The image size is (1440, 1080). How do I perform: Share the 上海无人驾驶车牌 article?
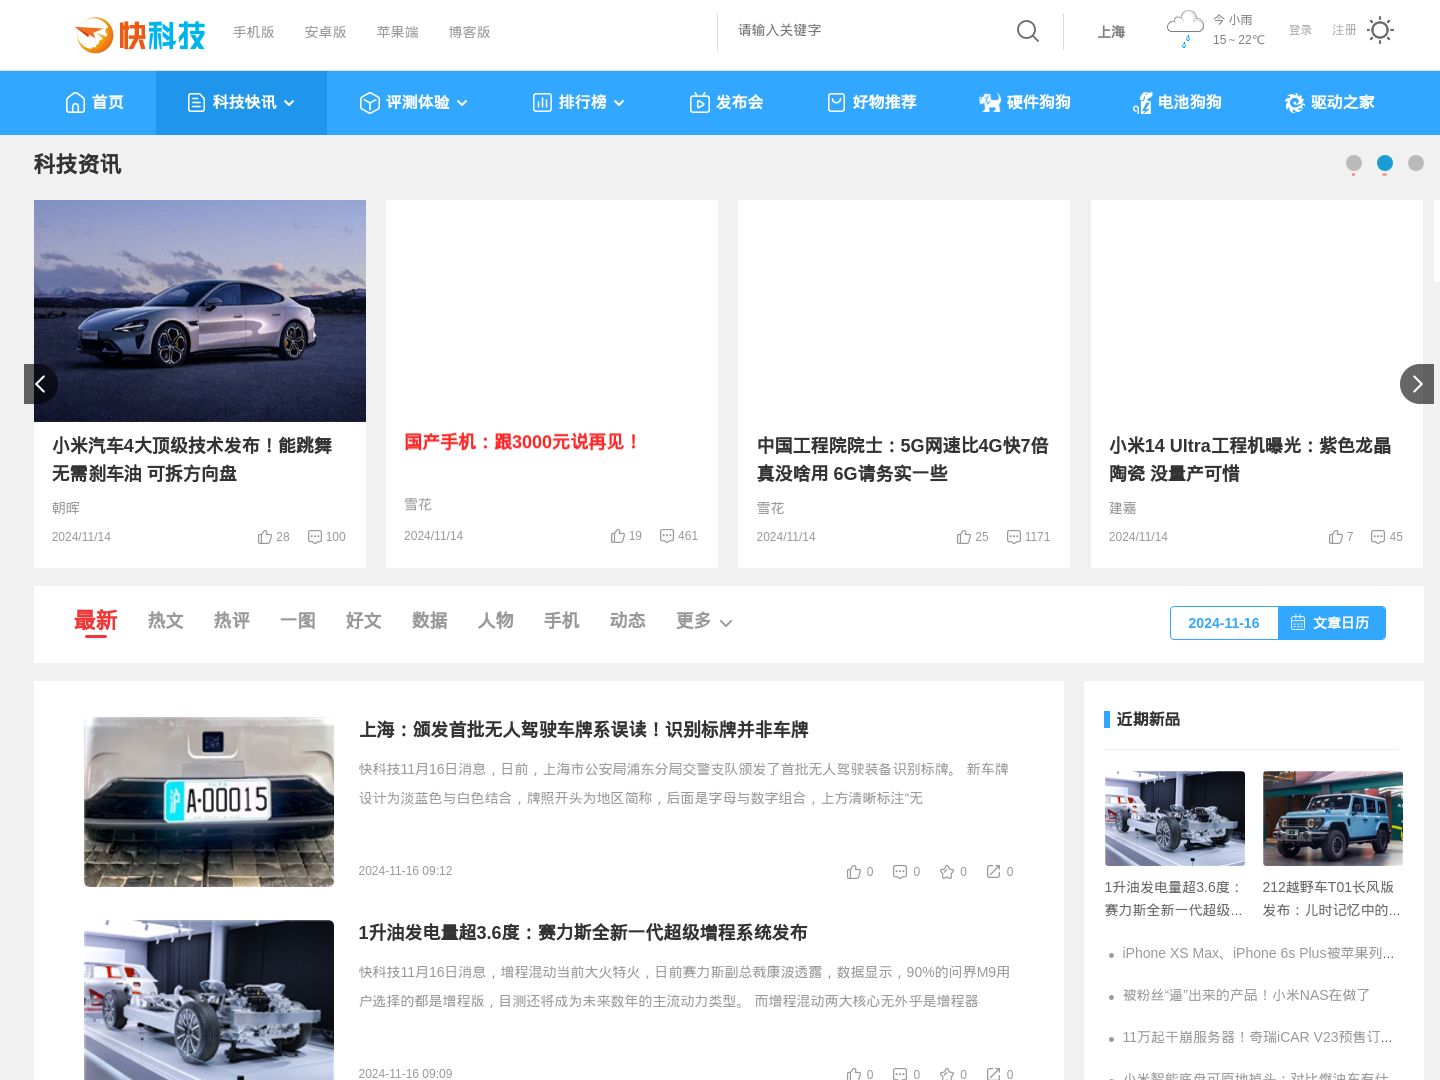click(1000, 872)
